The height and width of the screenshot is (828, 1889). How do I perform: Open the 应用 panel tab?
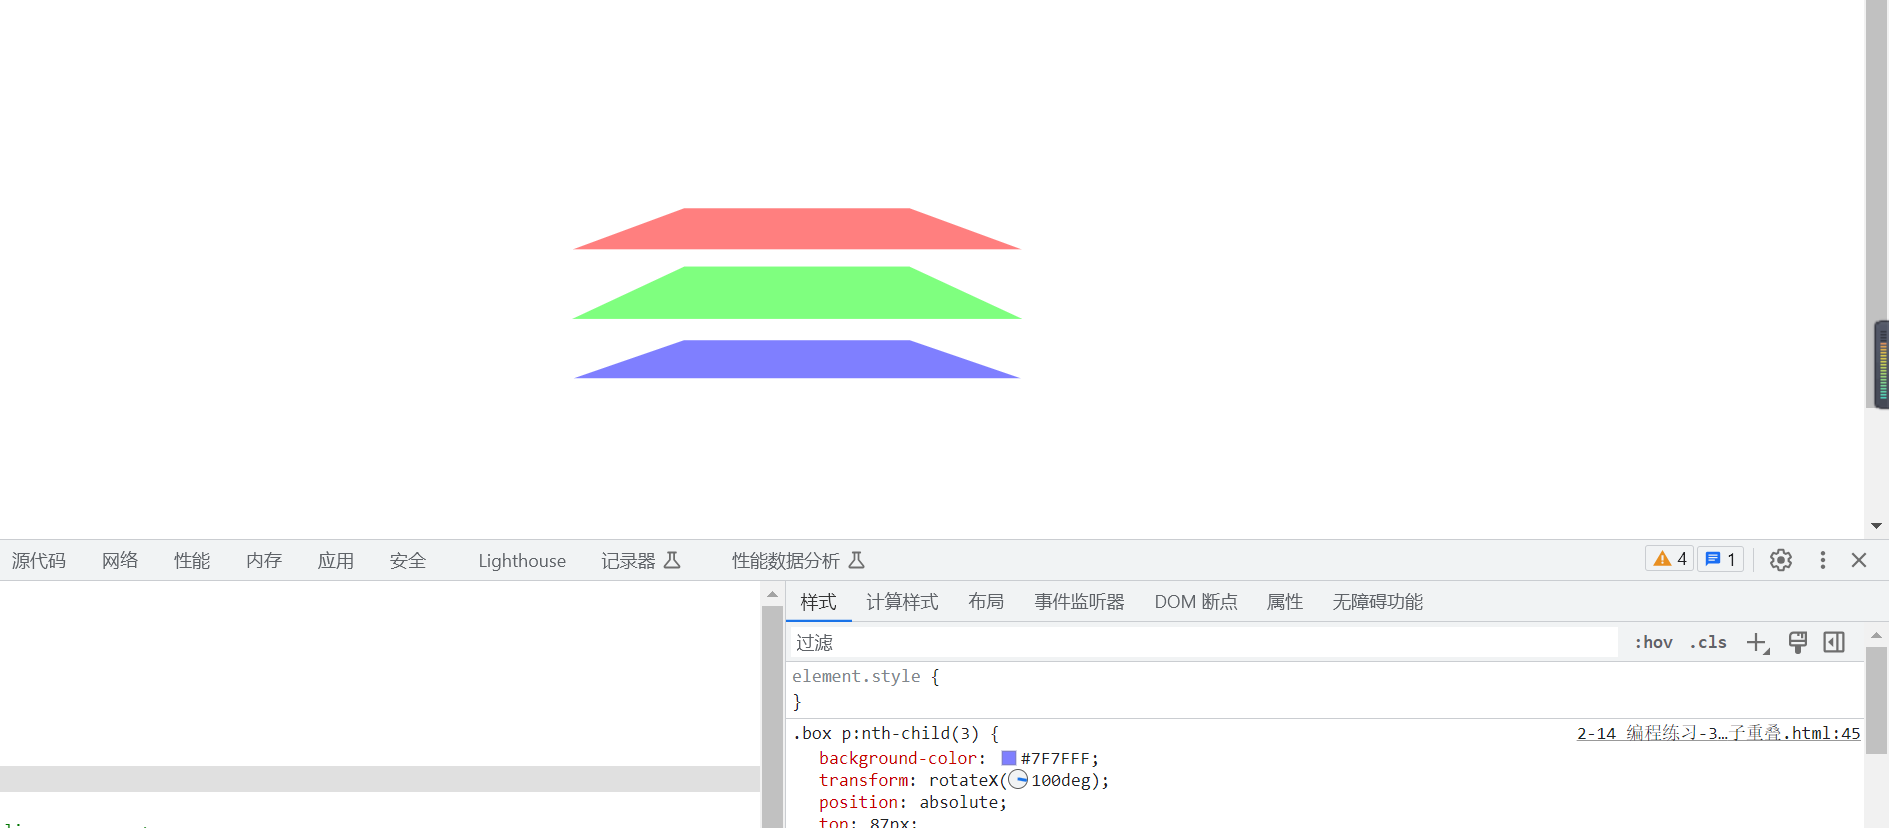336,561
